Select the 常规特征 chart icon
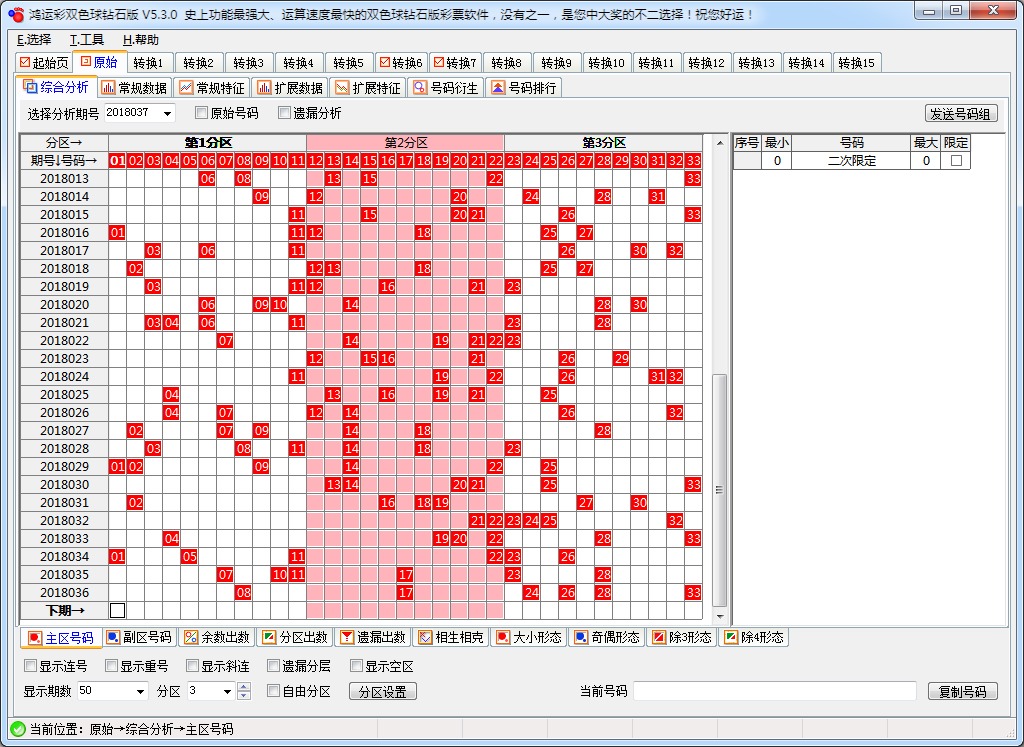The width and height of the screenshot is (1024, 747). click(186, 88)
